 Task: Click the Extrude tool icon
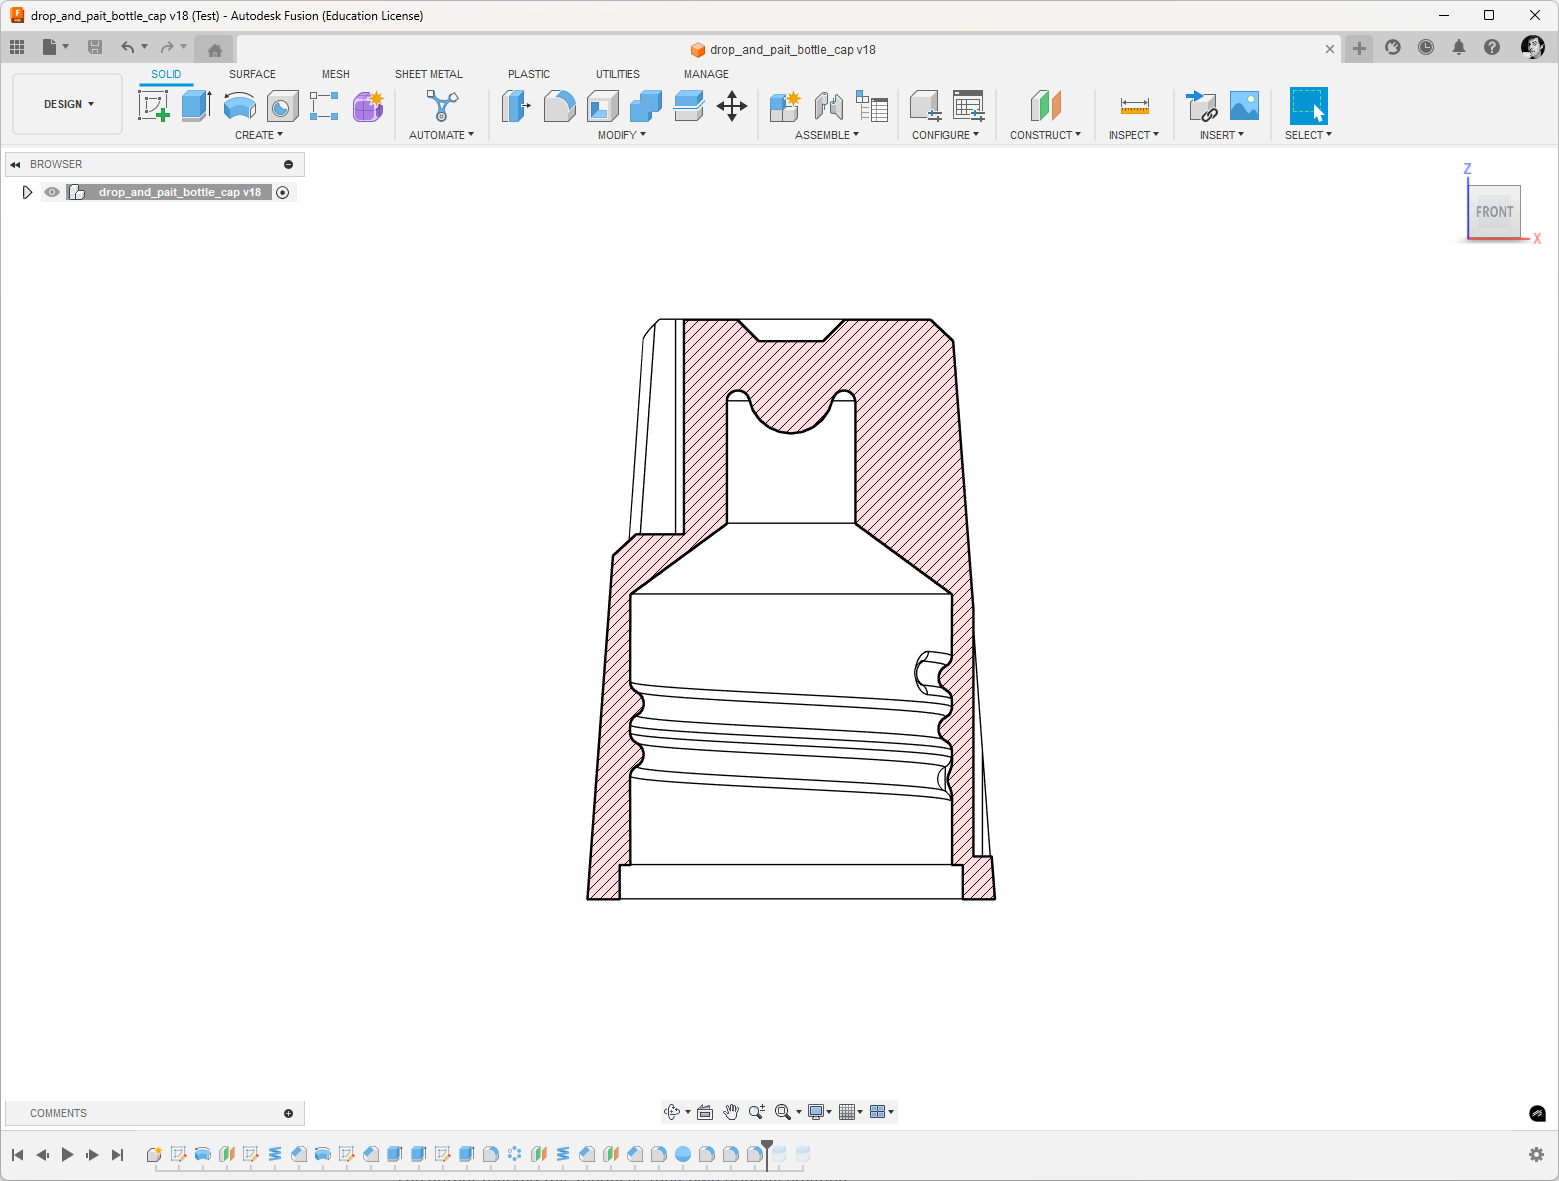(196, 105)
